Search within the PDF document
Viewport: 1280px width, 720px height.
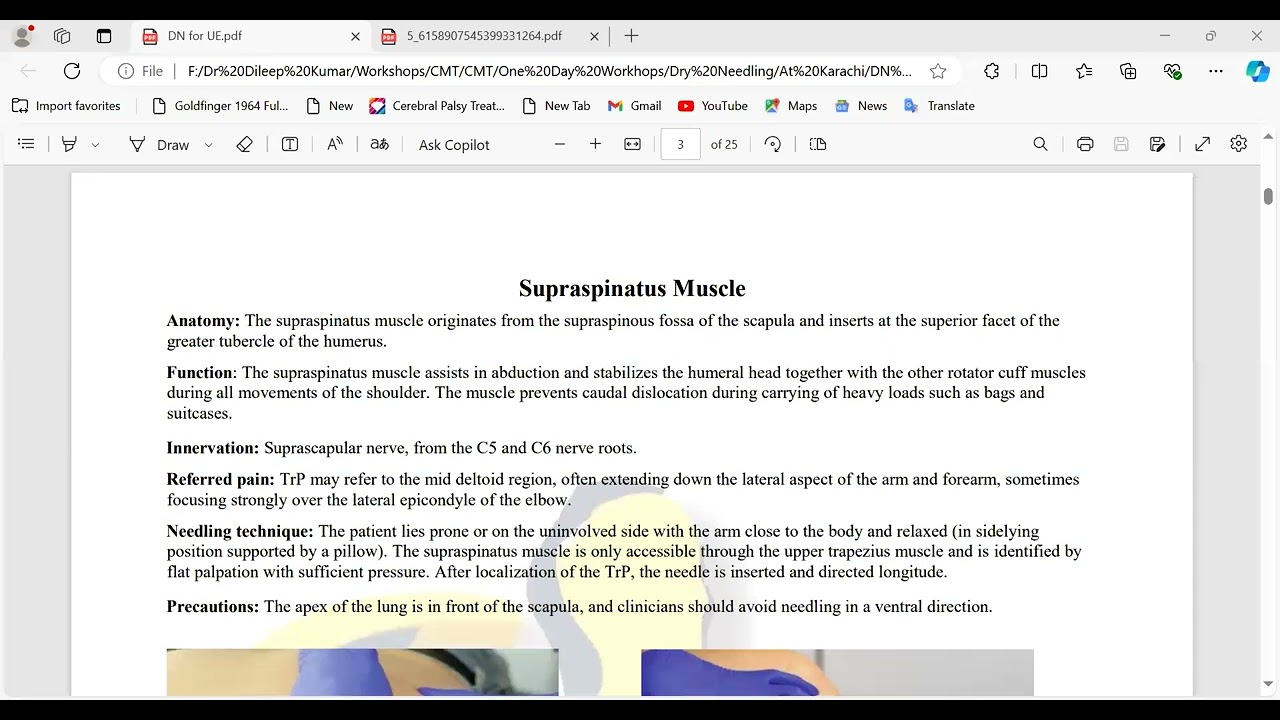(1040, 144)
